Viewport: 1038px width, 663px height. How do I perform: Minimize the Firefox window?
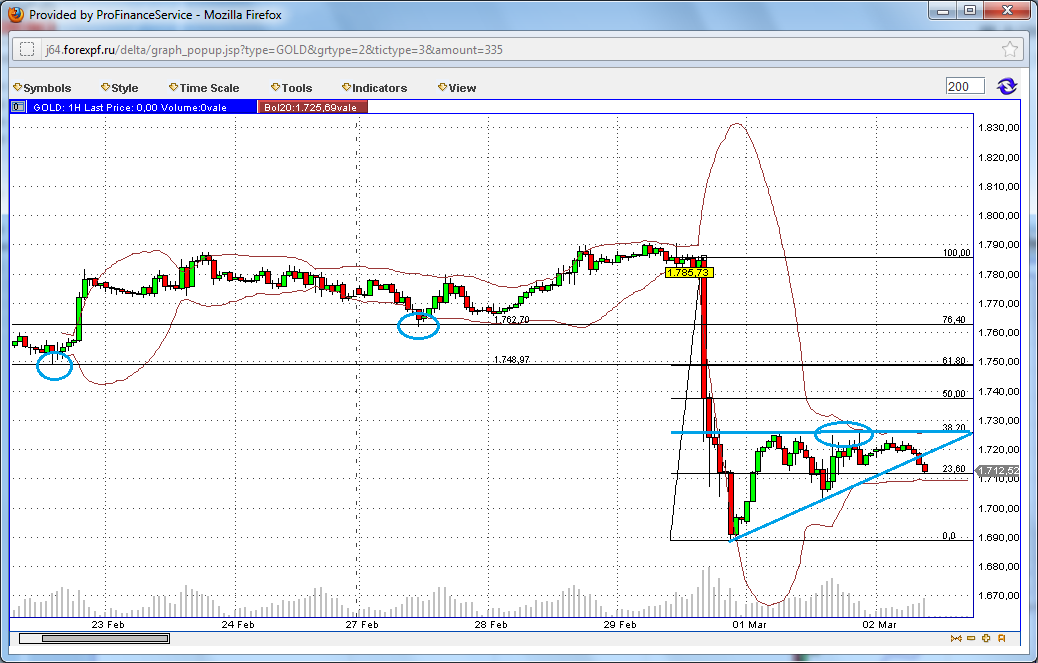point(943,11)
